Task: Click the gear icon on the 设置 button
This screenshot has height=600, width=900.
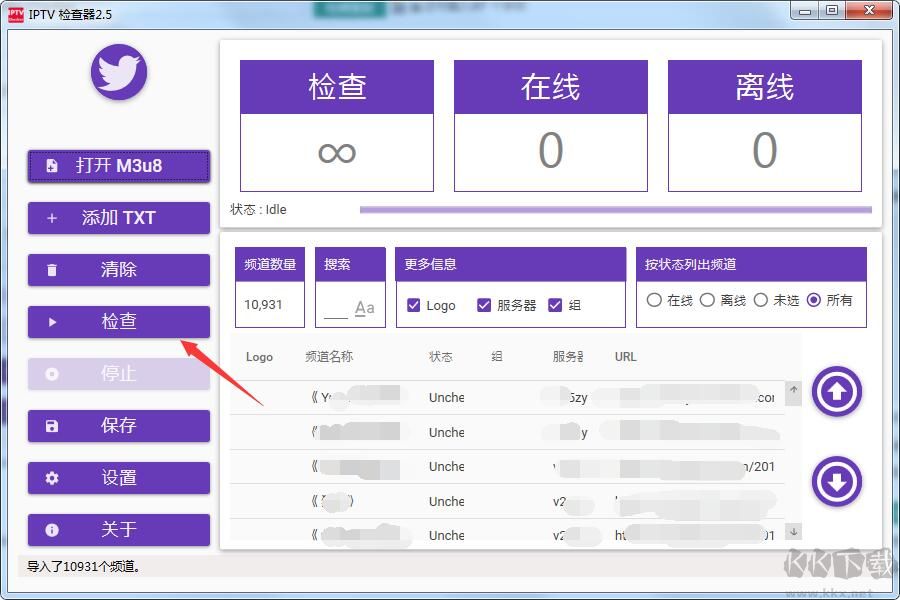Action: [52, 478]
